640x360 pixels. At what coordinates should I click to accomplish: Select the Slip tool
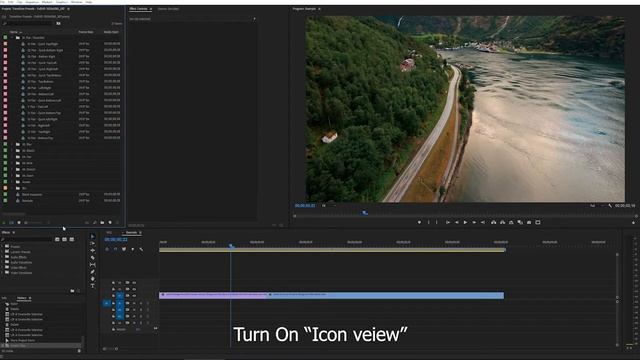[93, 264]
